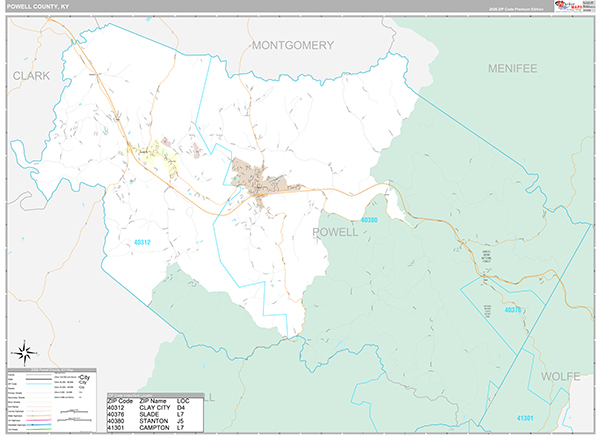Click the 40312 ZIP label on map
Screen dimensions: 600x435
point(145,242)
